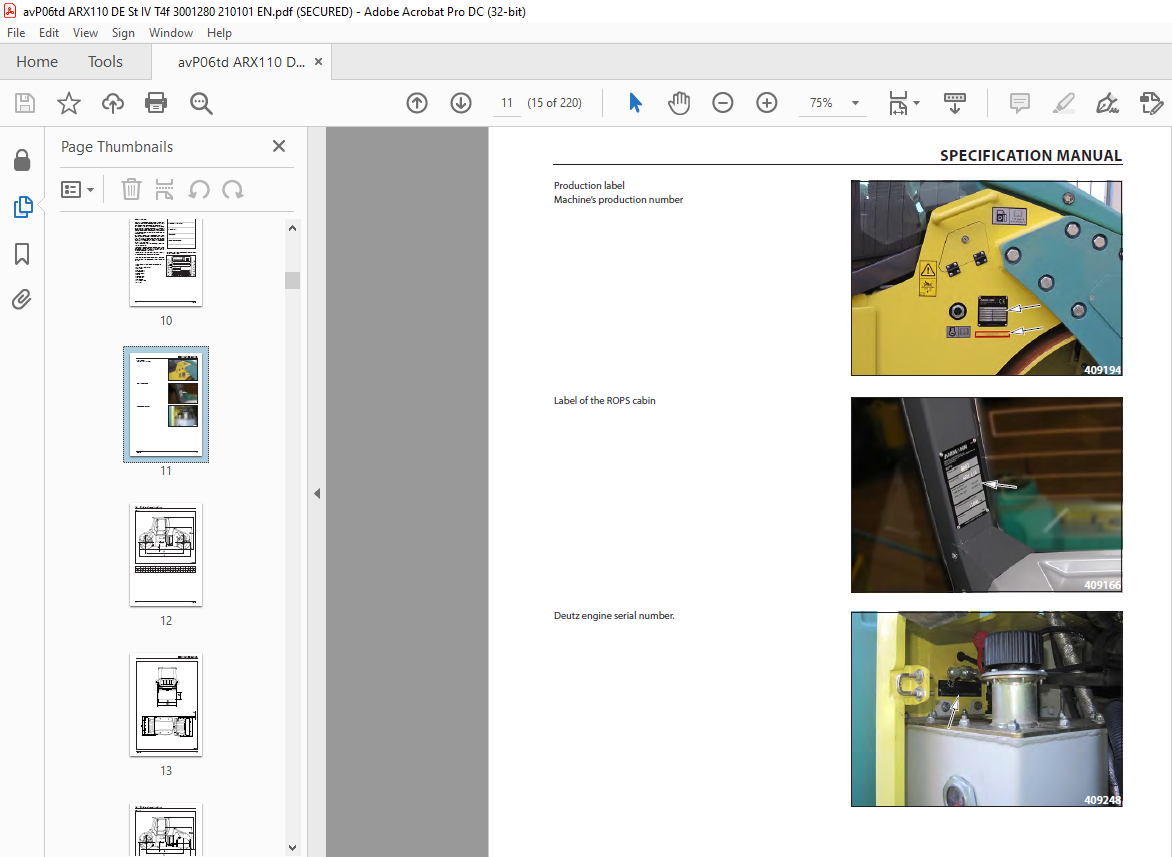Image resolution: width=1172 pixels, height=857 pixels.
Task: Click thumbnail scrollbar up arrow
Action: pyautogui.click(x=292, y=228)
